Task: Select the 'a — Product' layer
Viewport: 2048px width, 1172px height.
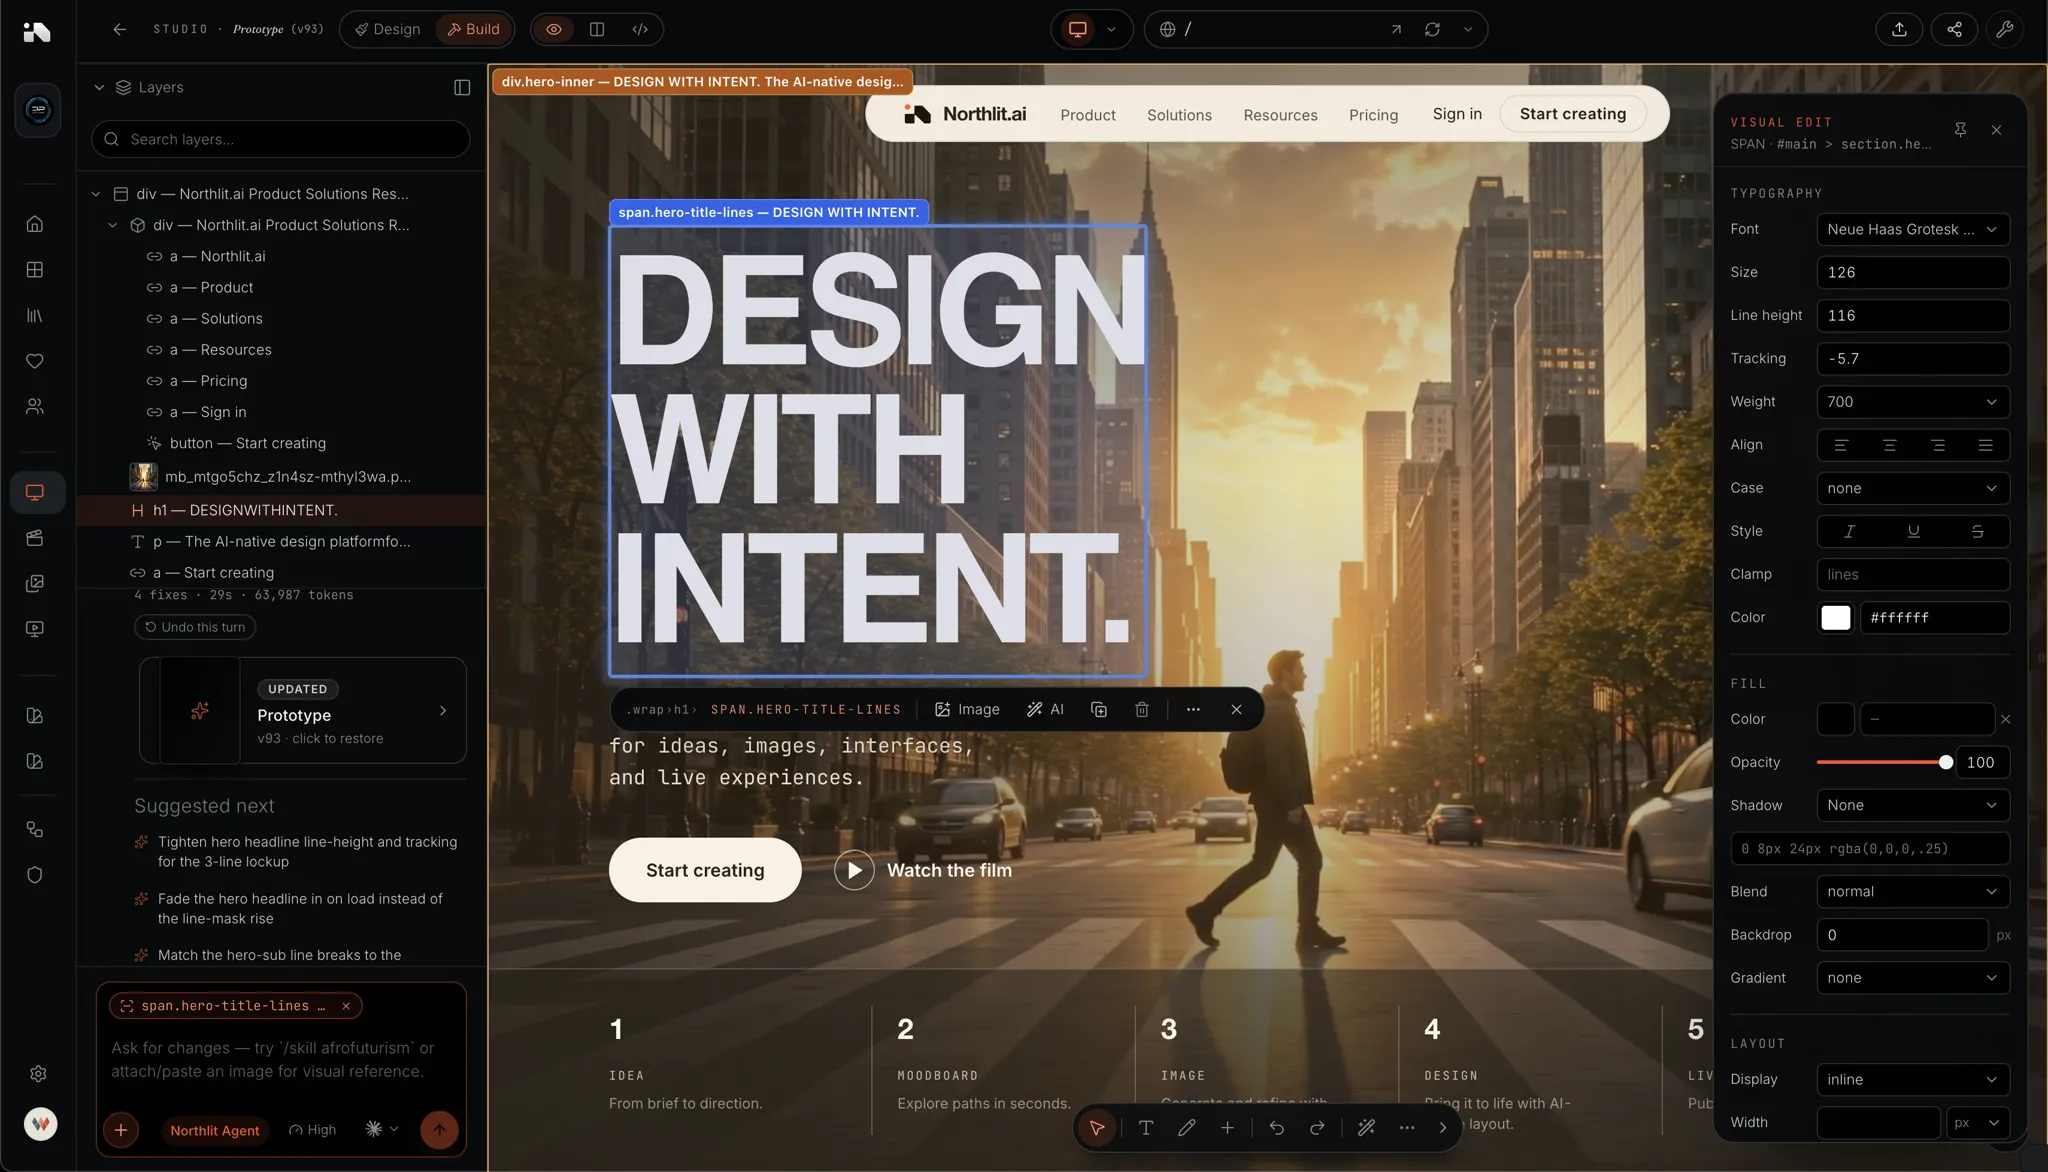Action: pyautogui.click(x=211, y=287)
